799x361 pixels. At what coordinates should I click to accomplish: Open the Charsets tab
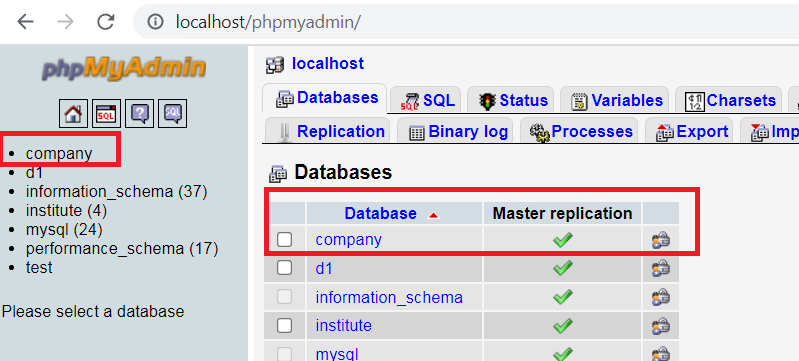729,100
